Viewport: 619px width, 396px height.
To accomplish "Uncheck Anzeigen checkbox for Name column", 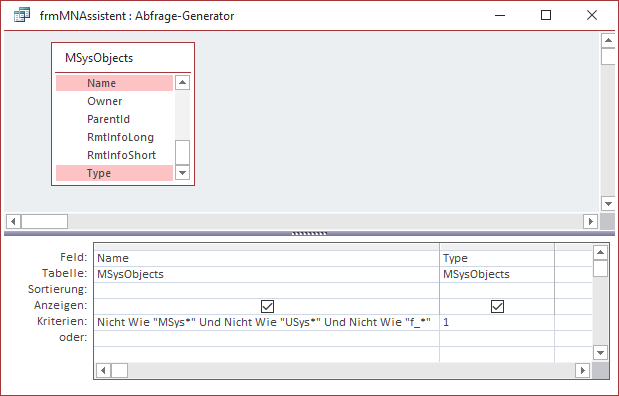I will (x=267, y=306).
